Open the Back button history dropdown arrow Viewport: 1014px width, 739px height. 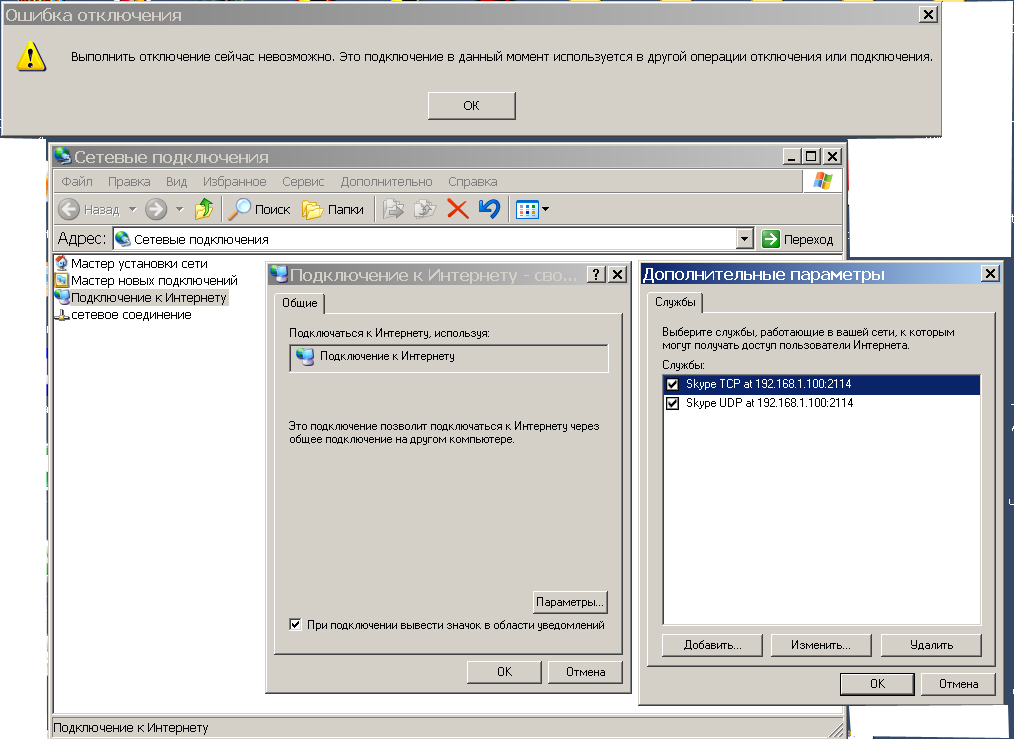pyautogui.click(x=132, y=209)
